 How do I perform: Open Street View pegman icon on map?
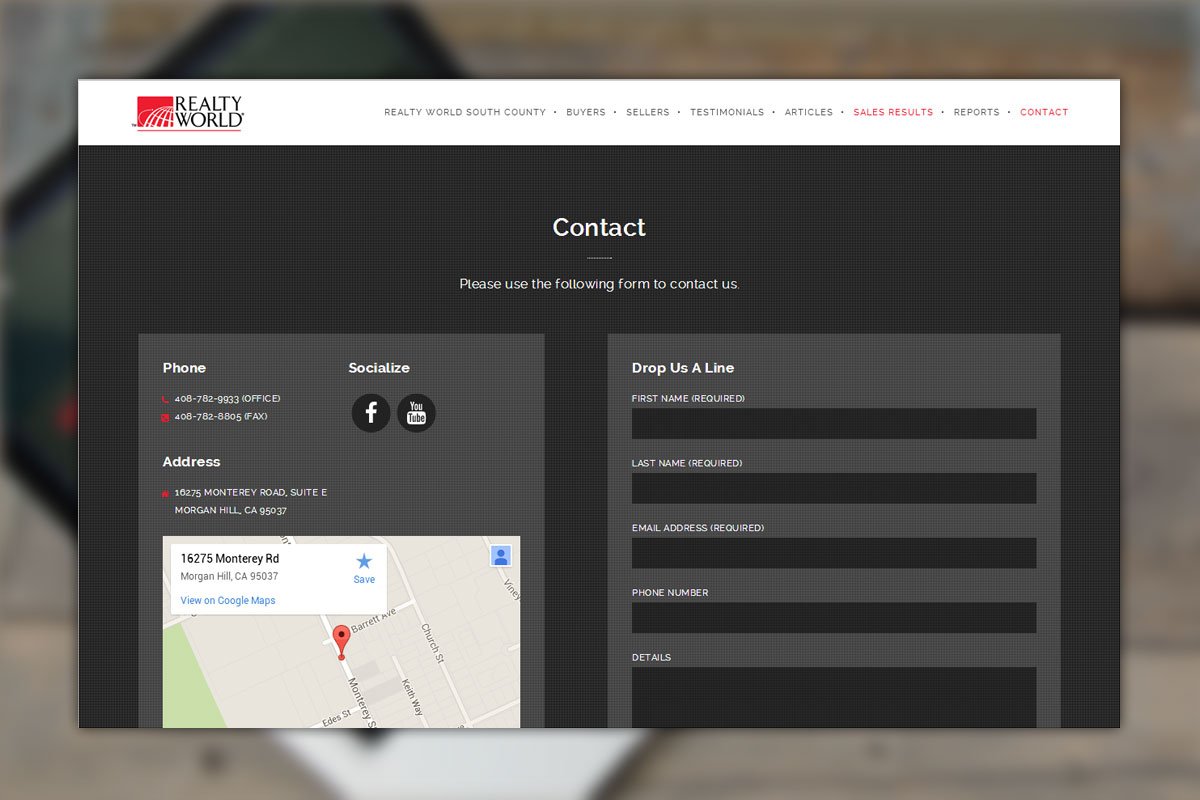(501, 556)
